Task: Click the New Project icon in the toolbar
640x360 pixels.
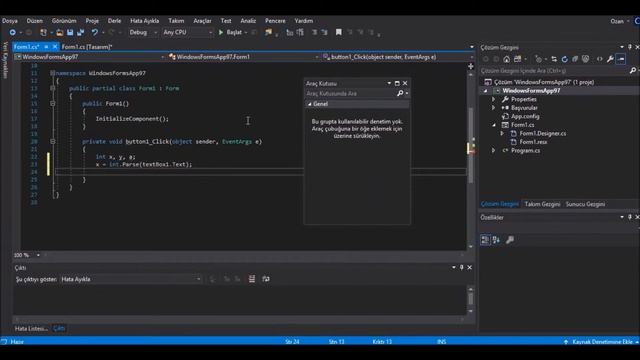Action: [x=43, y=32]
